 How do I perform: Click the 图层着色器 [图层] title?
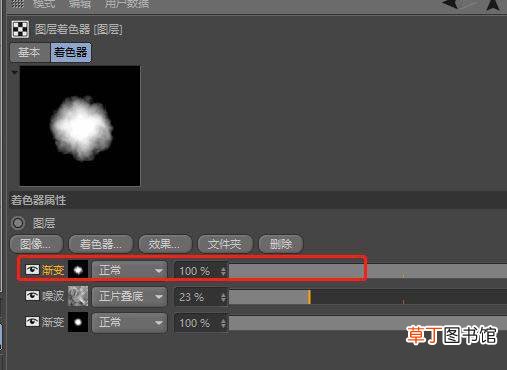(x=79, y=29)
